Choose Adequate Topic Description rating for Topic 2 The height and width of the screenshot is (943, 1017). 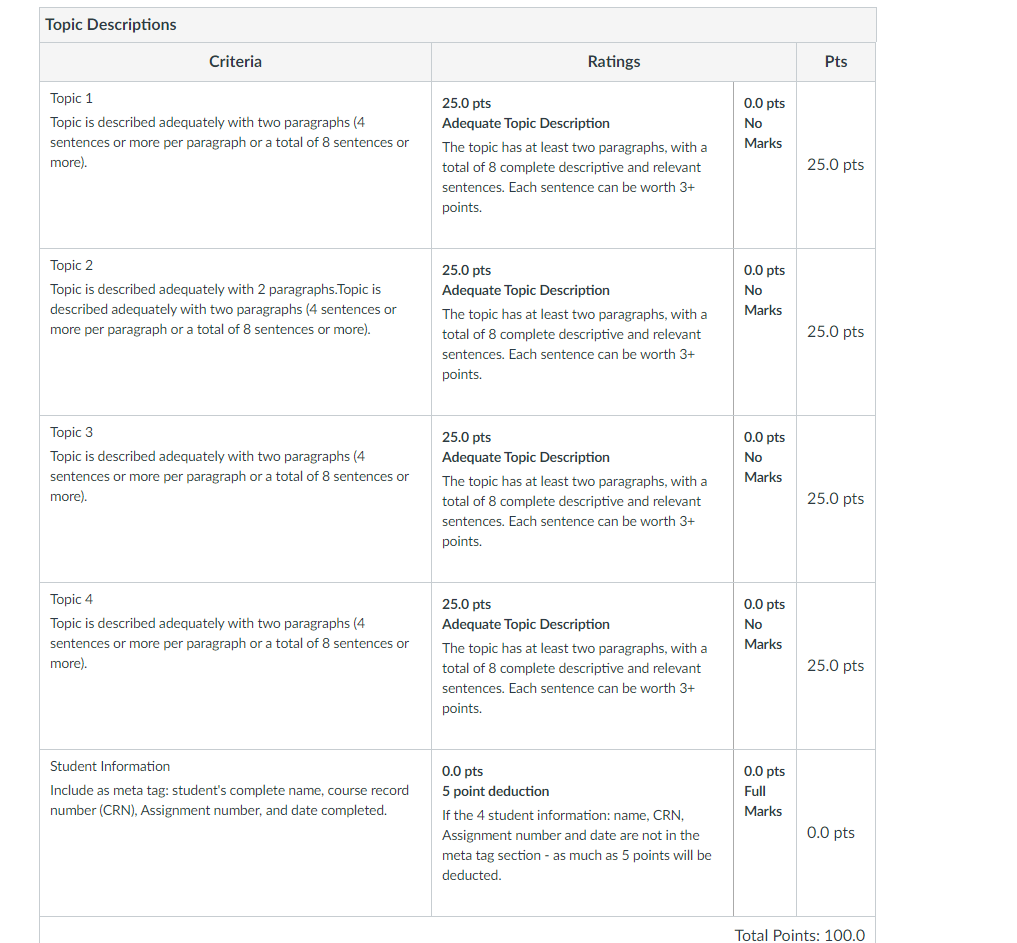pyautogui.click(x=582, y=332)
